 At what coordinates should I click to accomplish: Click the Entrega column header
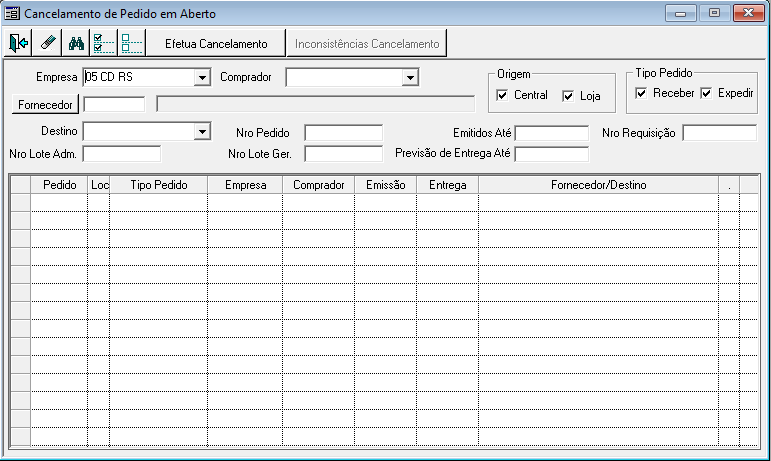447,185
